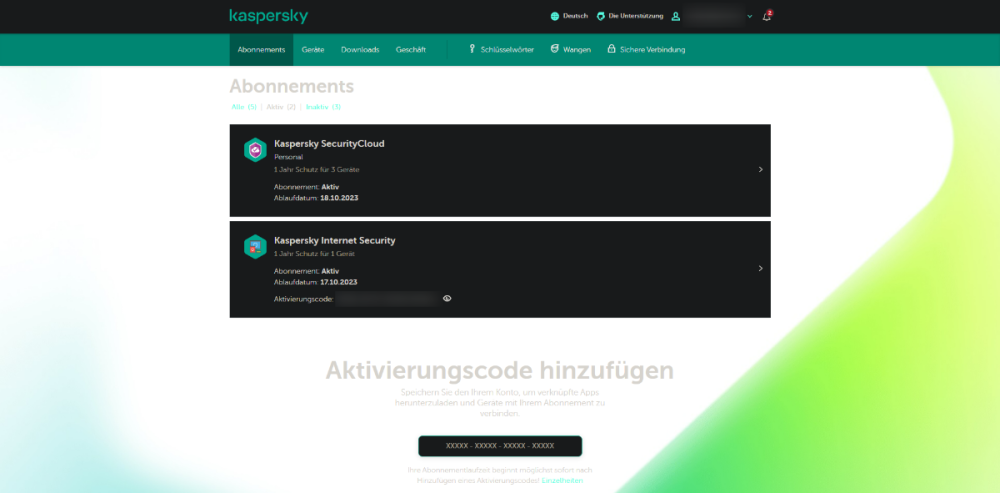Filter subscriptions by Aktiv (2)
The height and width of the screenshot is (493, 1000).
click(x=281, y=107)
